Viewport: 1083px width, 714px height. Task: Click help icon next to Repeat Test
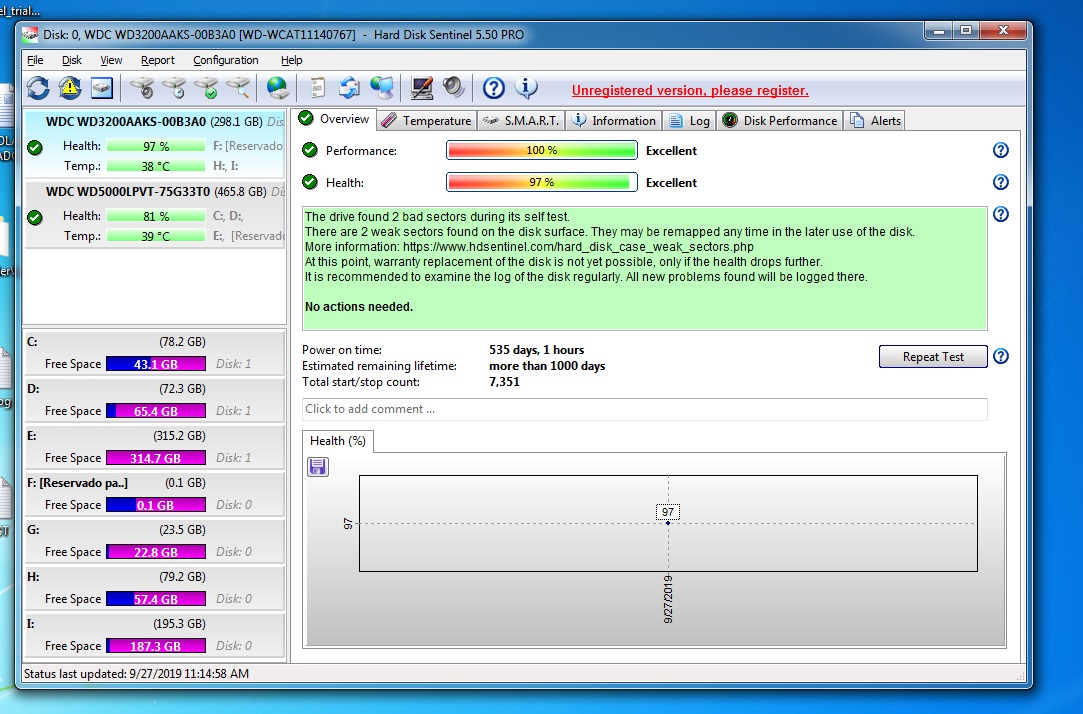click(x=1001, y=356)
